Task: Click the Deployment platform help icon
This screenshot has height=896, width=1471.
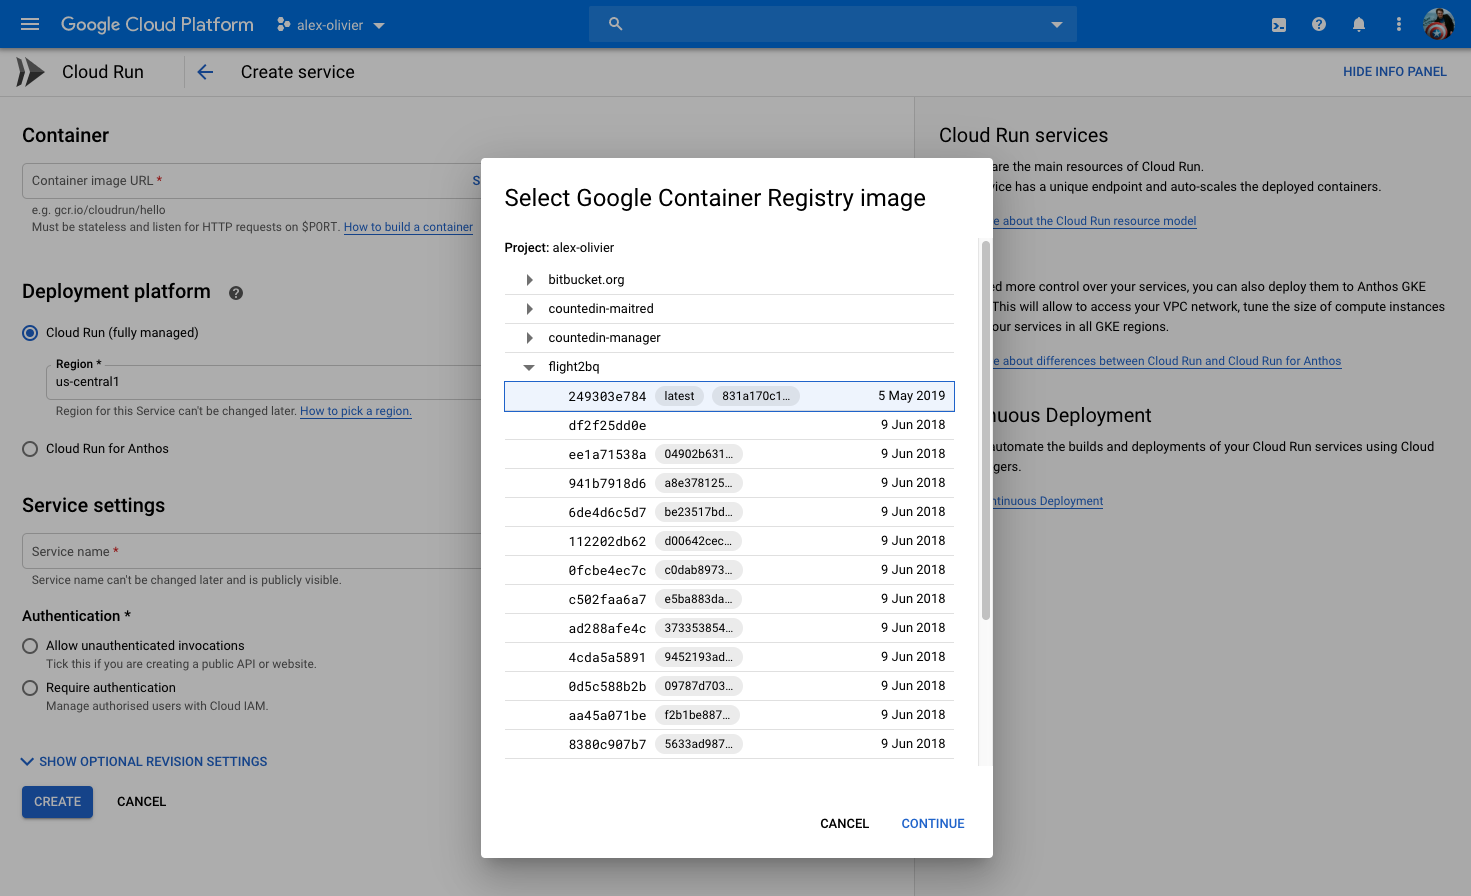Action: click(236, 293)
